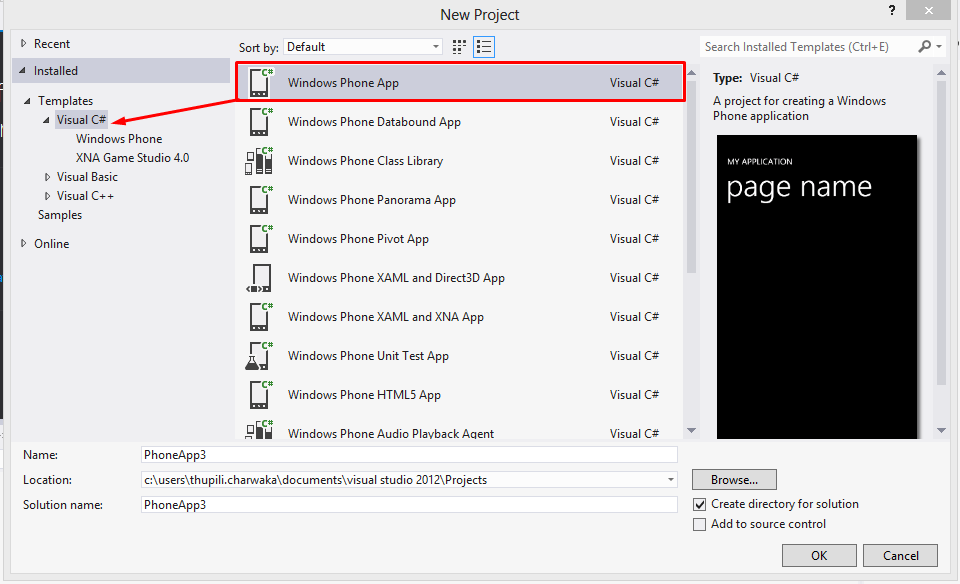Expand the Visual Basic node
This screenshot has height=584, width=960.
(47, 177)
